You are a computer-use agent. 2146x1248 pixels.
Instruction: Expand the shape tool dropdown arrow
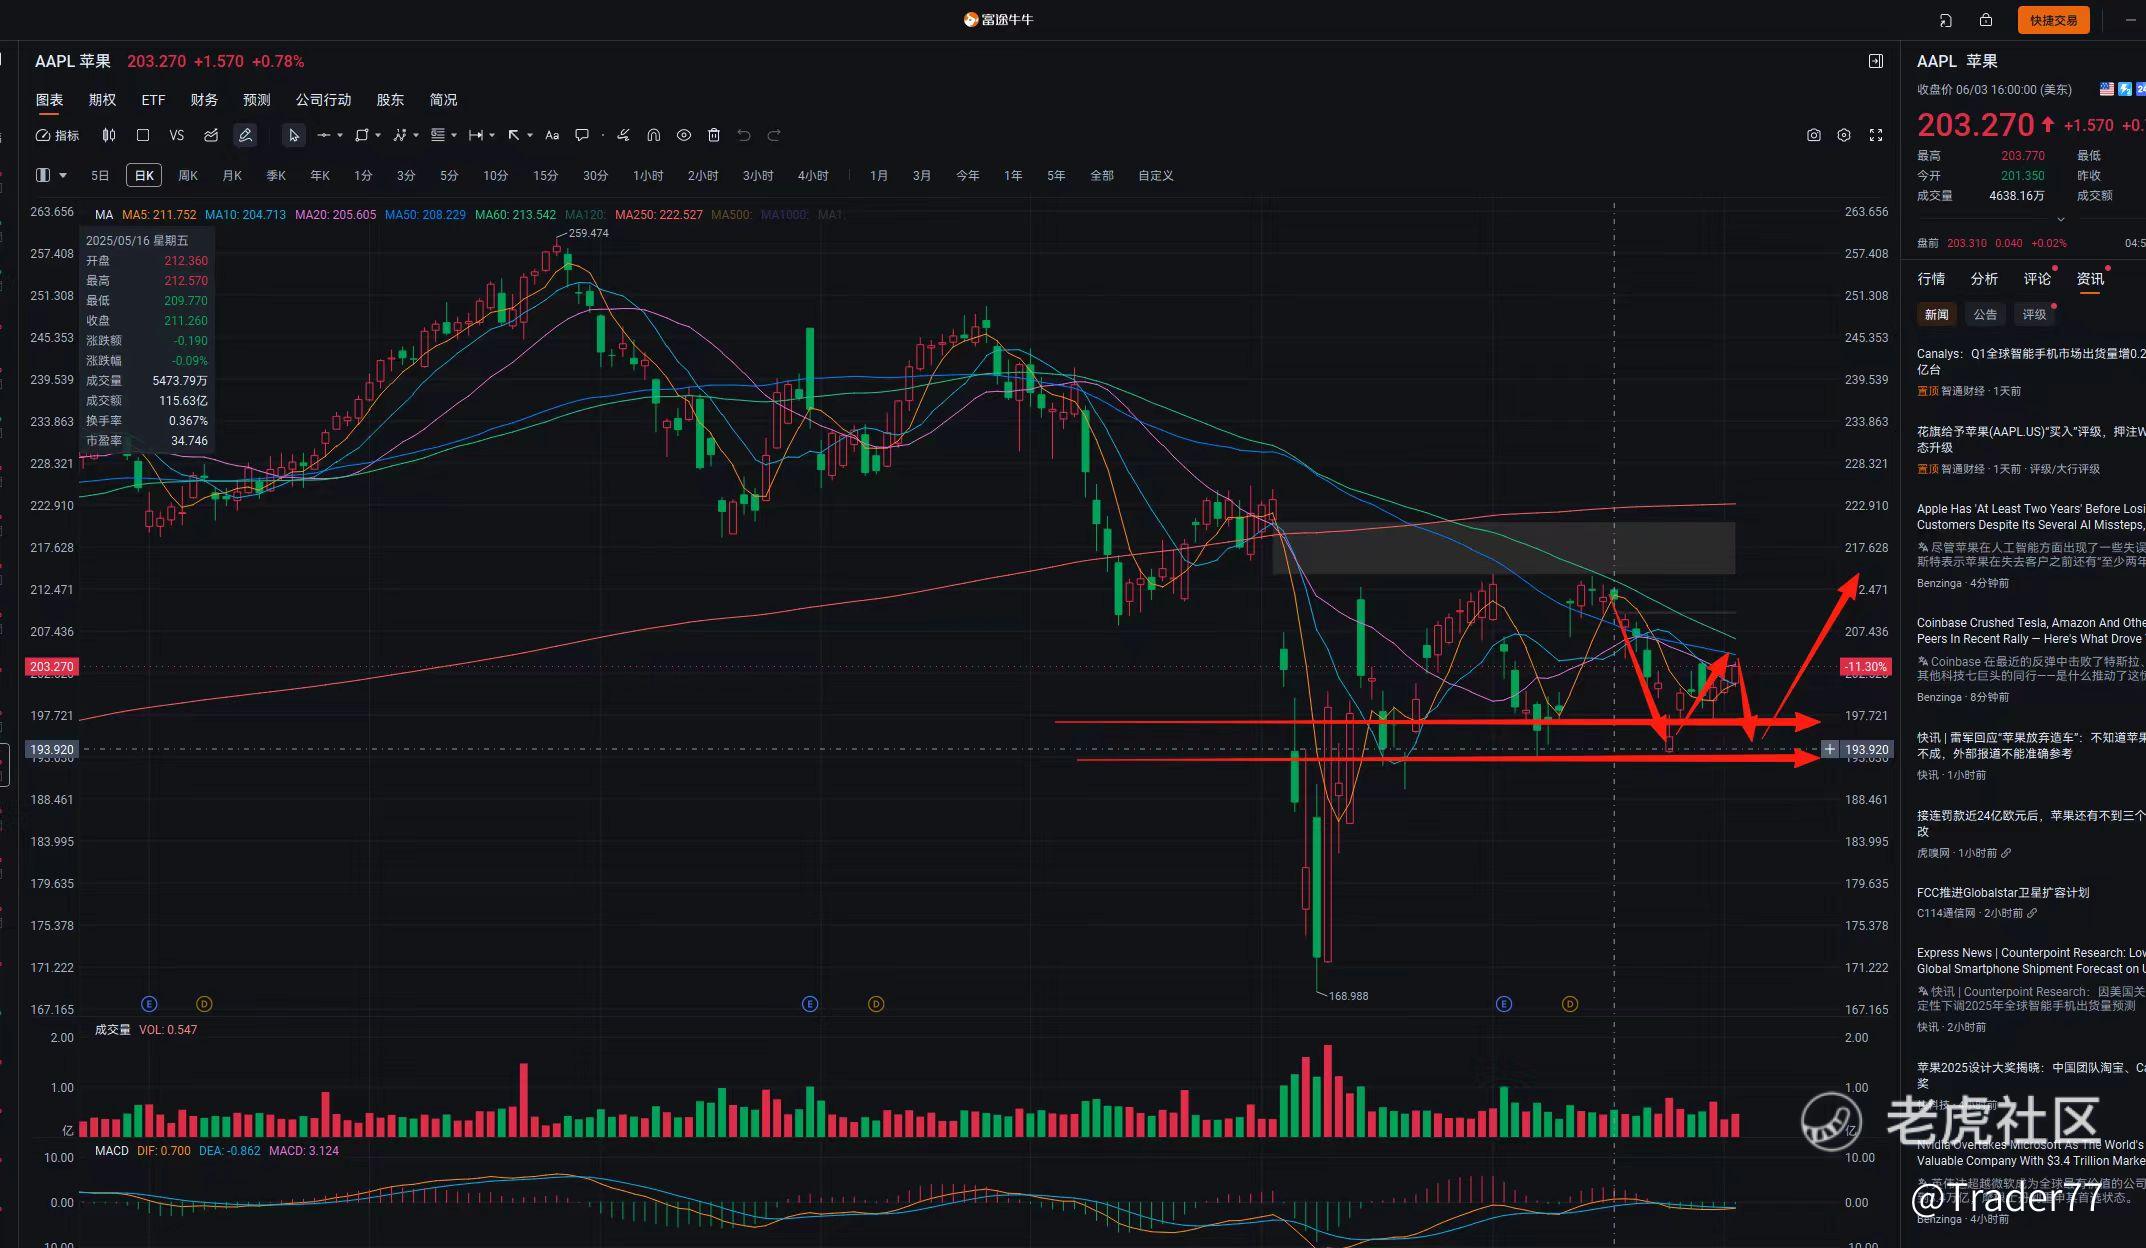click(378, 135)
